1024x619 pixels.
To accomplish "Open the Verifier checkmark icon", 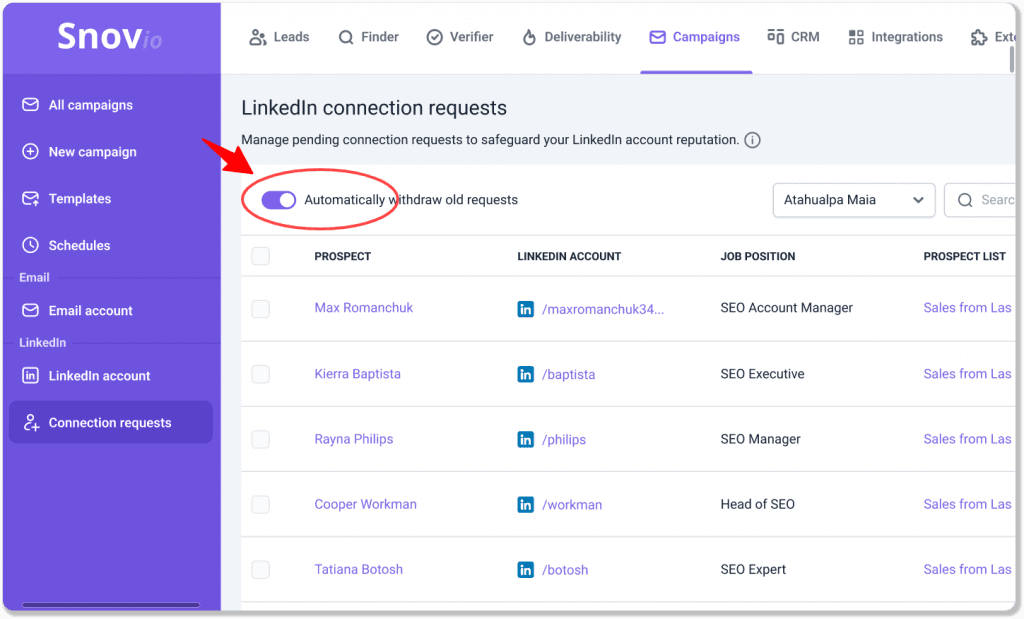I will [x=433, y=36].
